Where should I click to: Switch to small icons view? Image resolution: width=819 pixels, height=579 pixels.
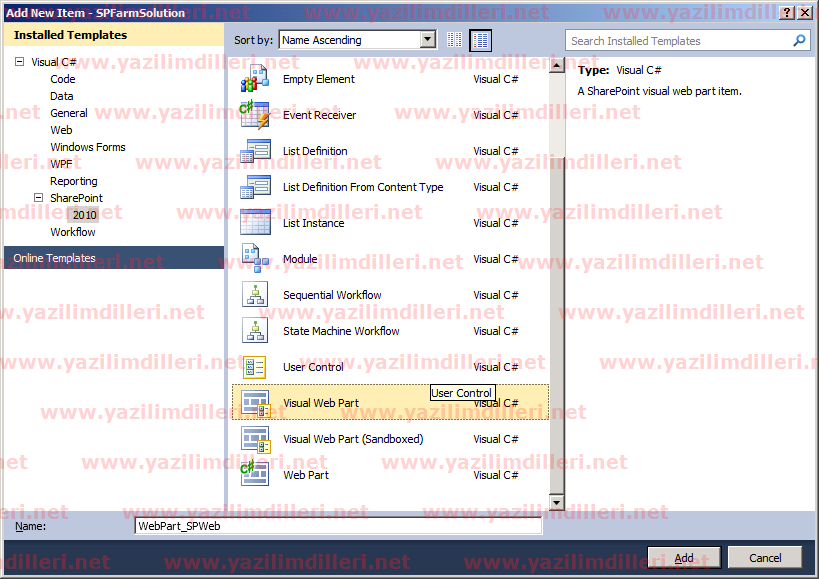click(x=454, y=40)
